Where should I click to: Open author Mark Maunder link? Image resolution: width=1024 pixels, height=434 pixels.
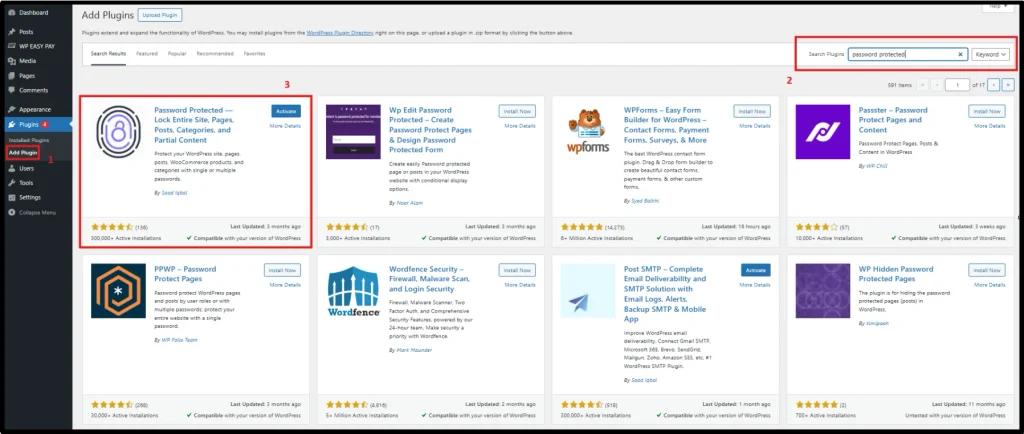pos(414,350)
